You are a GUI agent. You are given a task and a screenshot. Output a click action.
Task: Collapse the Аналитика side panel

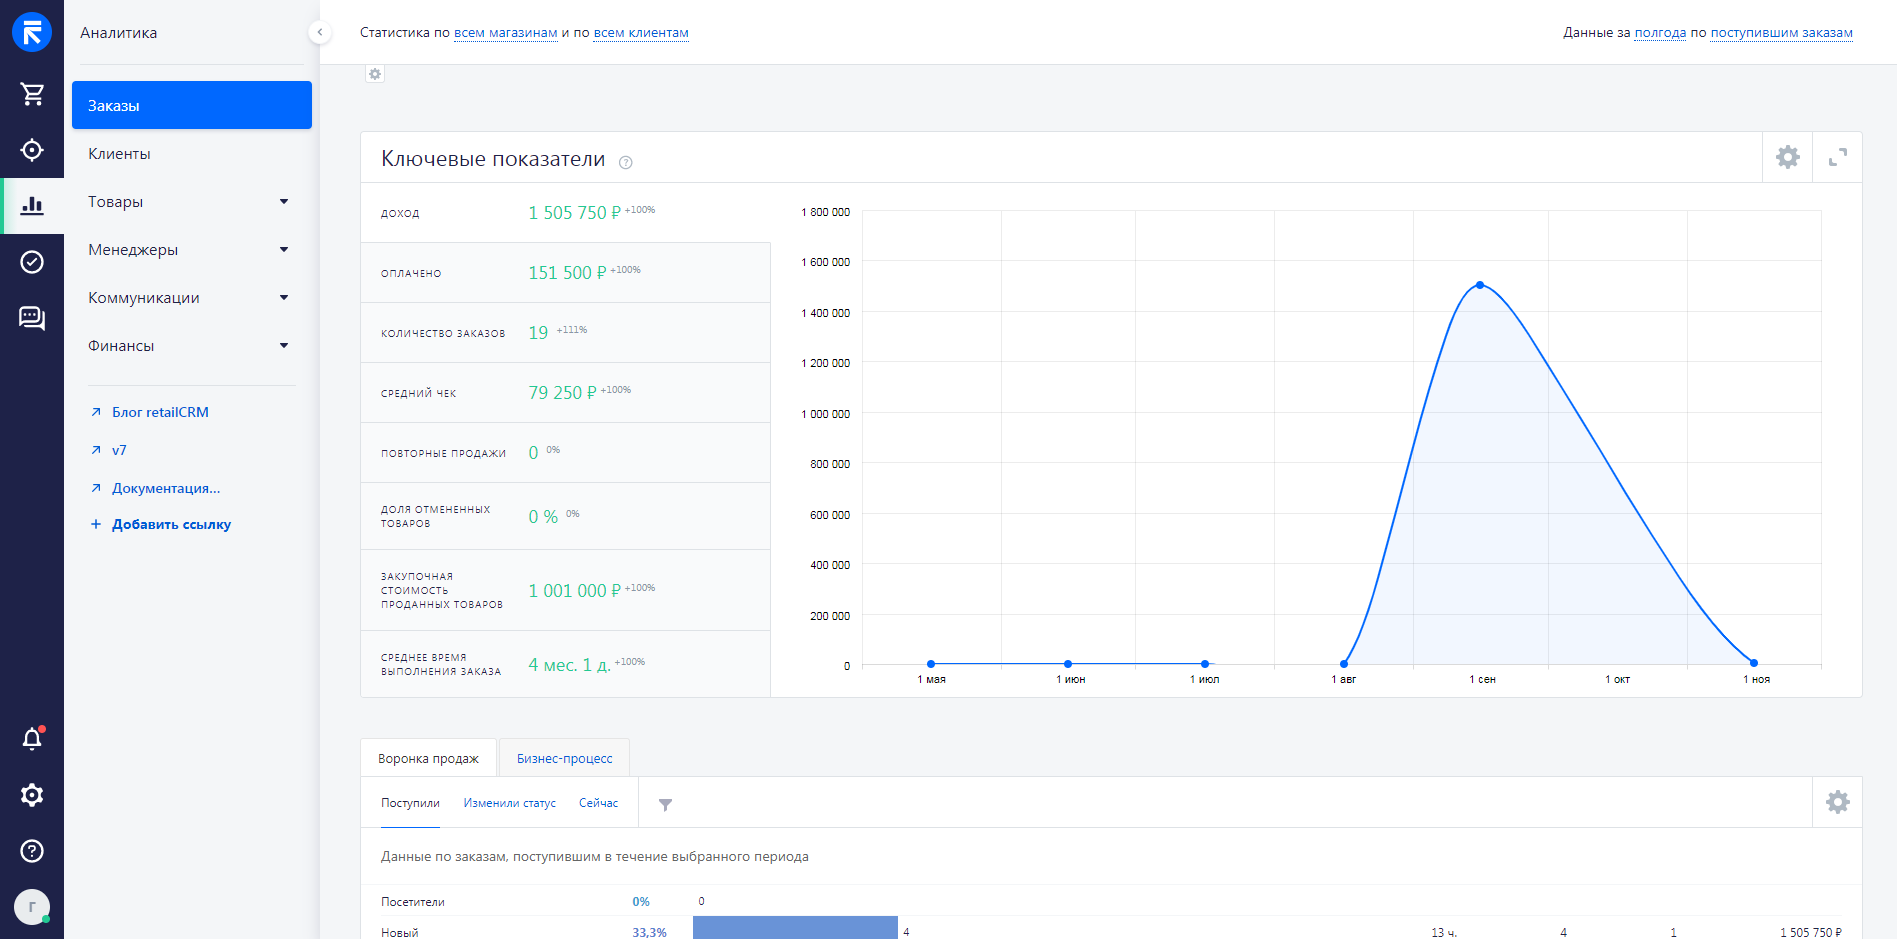coord(319,32)
